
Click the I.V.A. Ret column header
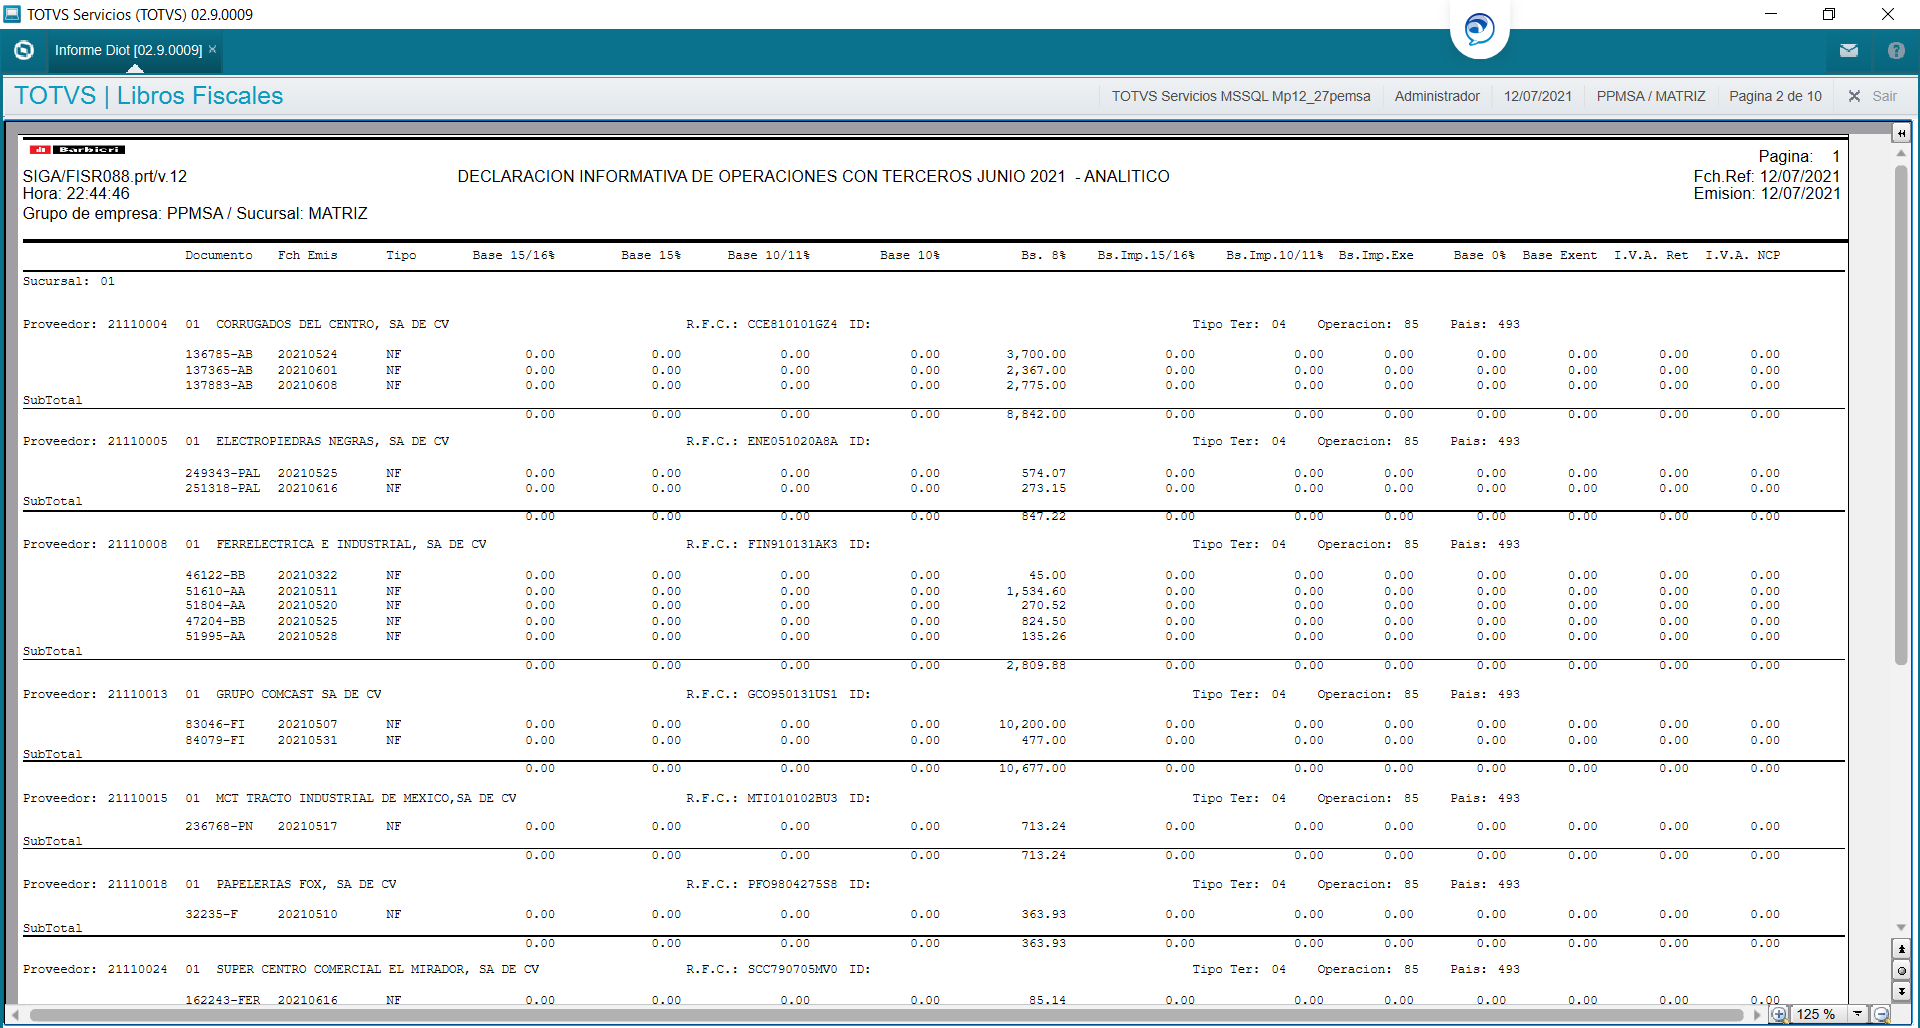pos(1651,256)
